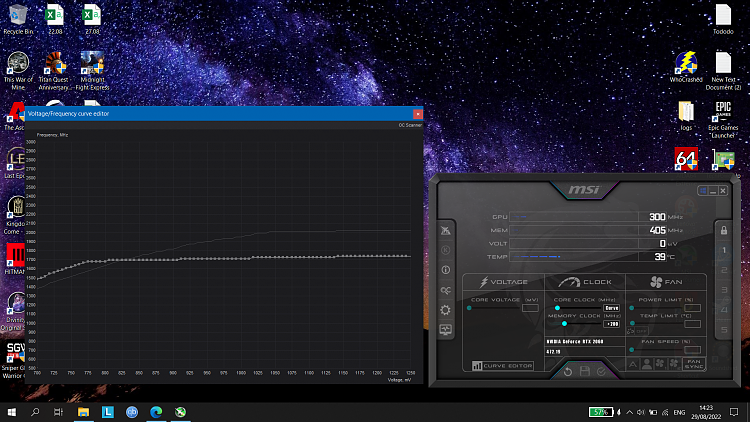Toggle Fan Sync button
This screenshot has width=750, height=422.
point(694,364)
